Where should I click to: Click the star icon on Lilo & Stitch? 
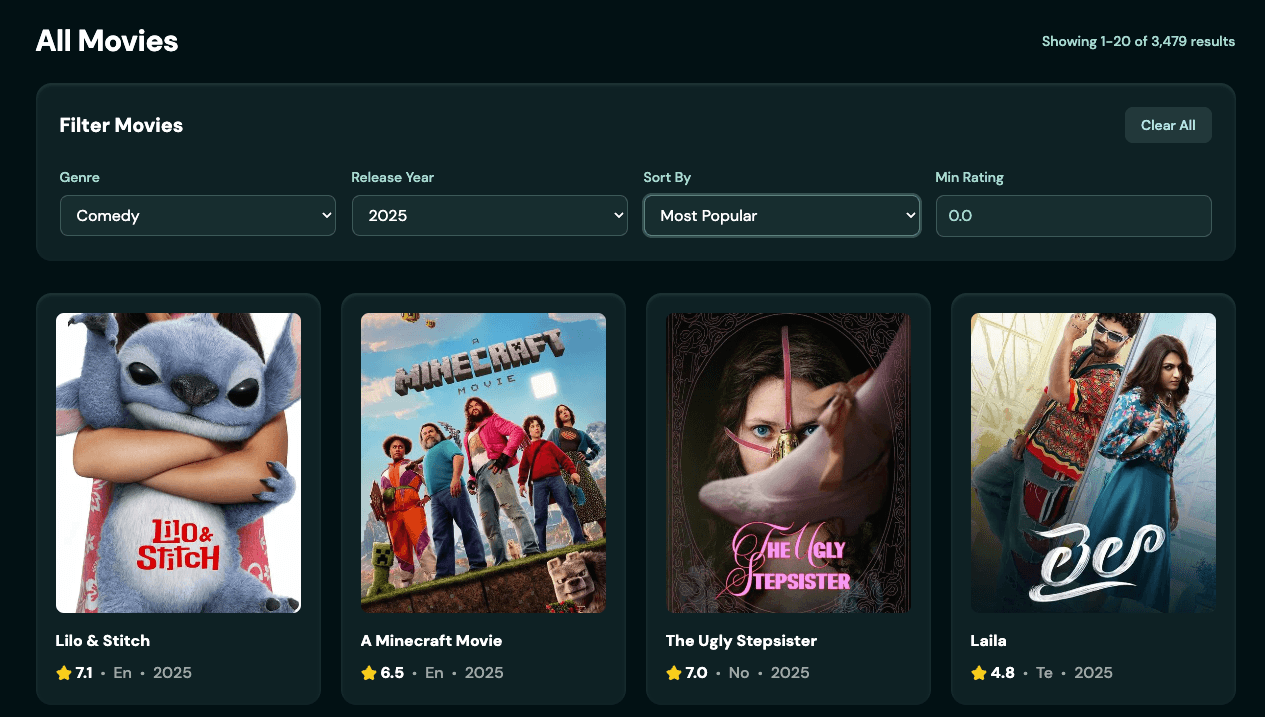point(64,673)
